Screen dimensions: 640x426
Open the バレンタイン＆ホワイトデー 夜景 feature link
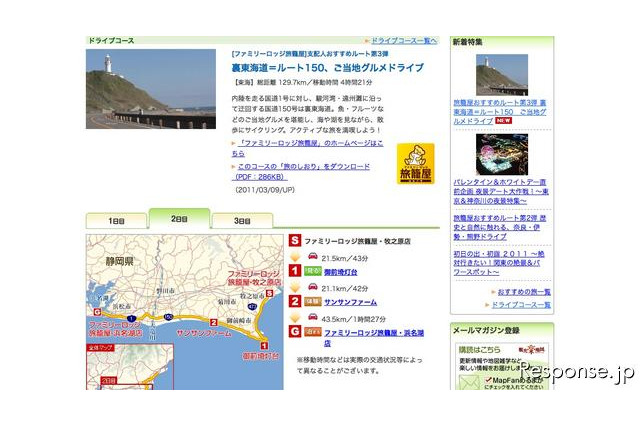(x=501, y=191)
